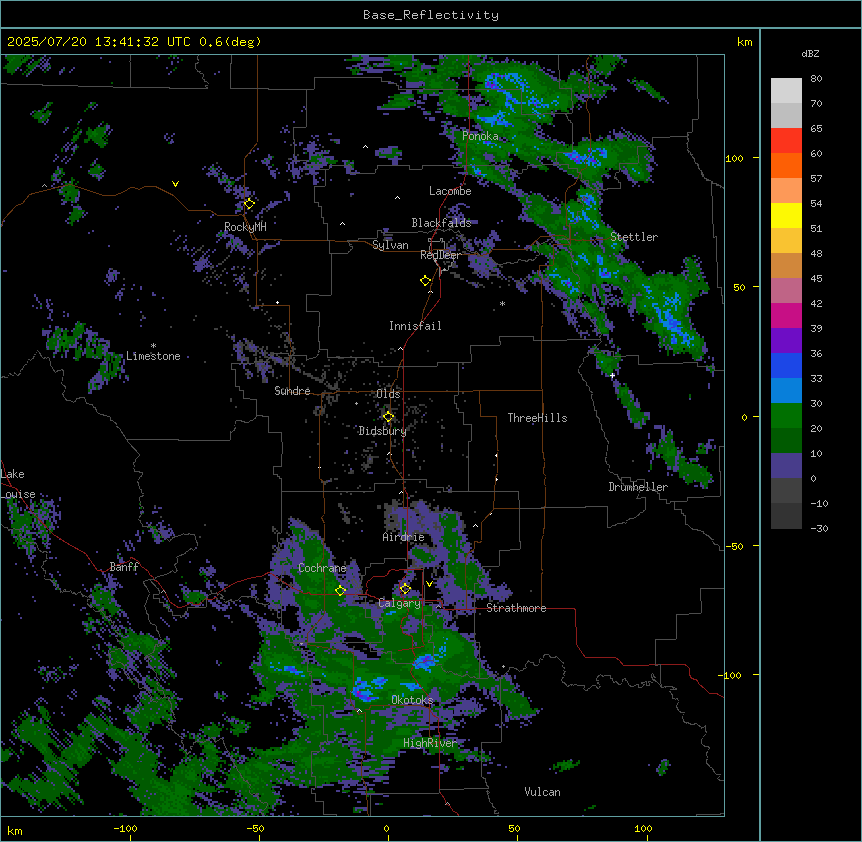This screenshot has width=862, height=842.
Task: Click the -30 value at bottom of legend
Action: pyautogui.click(x=819, y=528)
